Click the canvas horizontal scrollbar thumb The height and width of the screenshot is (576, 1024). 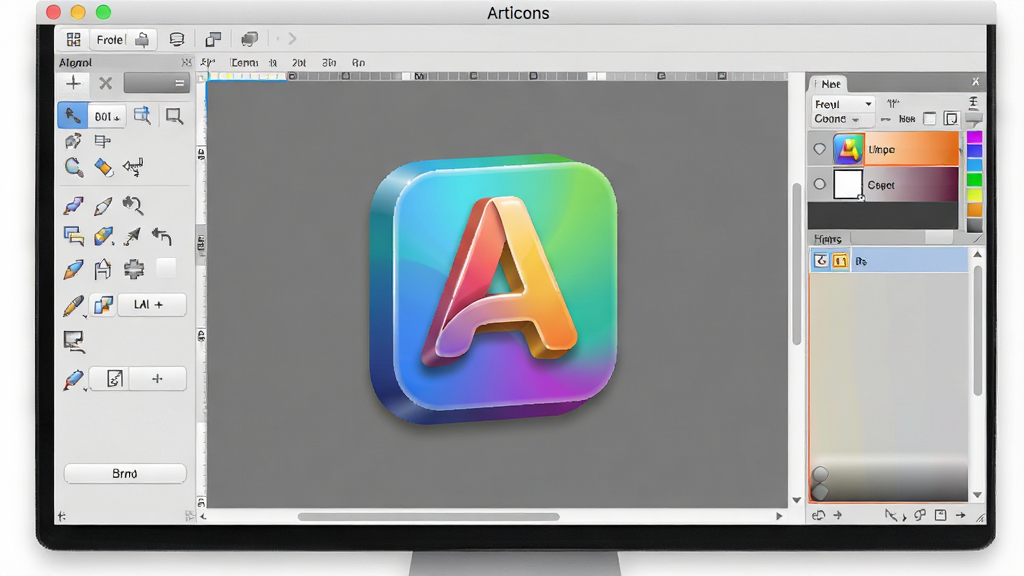click(428, 517)
